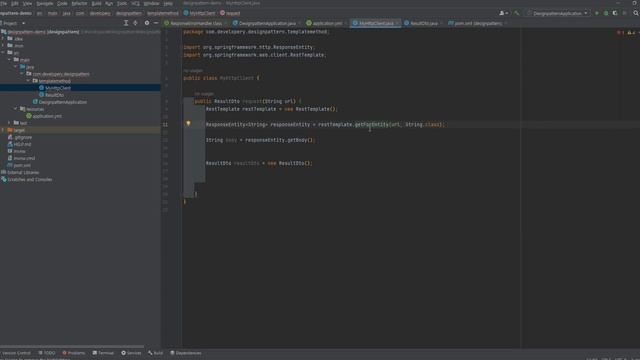
Task: Open the View menu
Action: coord(27,3)
